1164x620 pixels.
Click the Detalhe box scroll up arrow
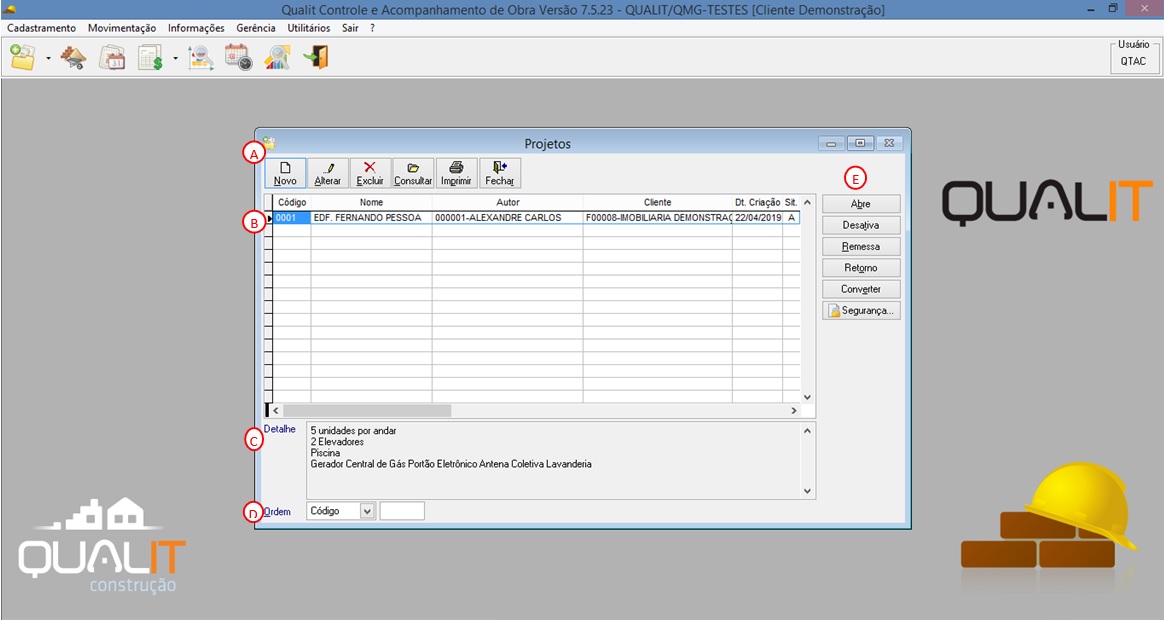(x=808, y=431)
